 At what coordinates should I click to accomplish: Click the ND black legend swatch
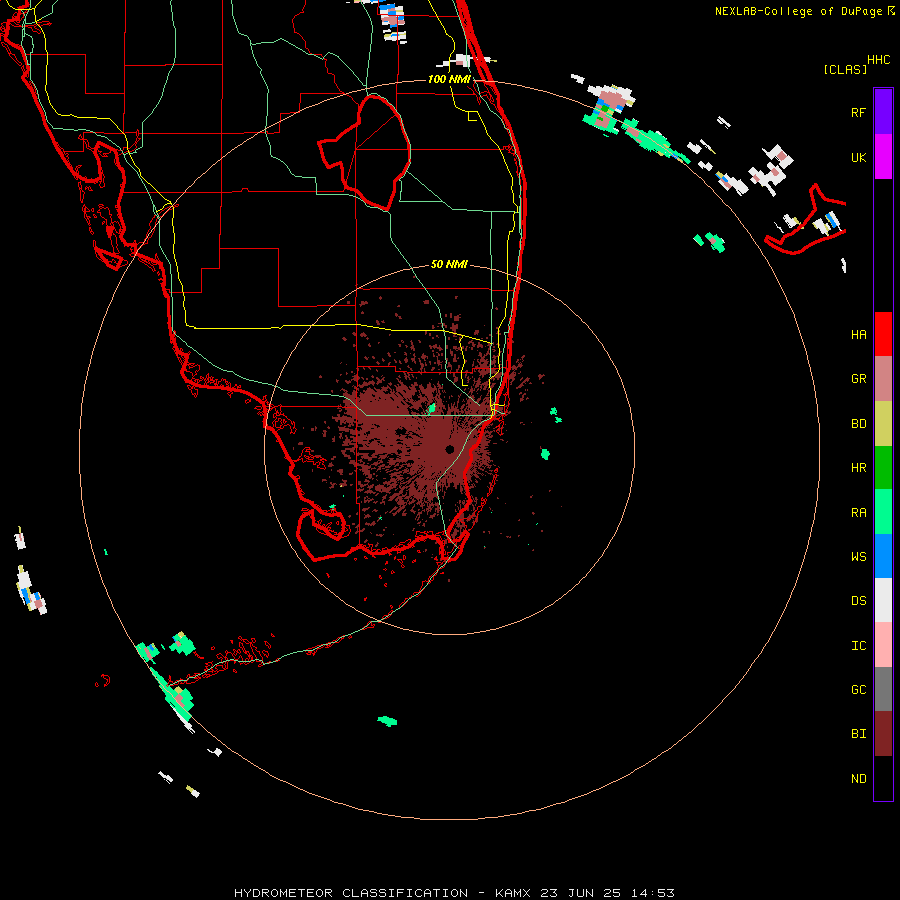(883, 778)
